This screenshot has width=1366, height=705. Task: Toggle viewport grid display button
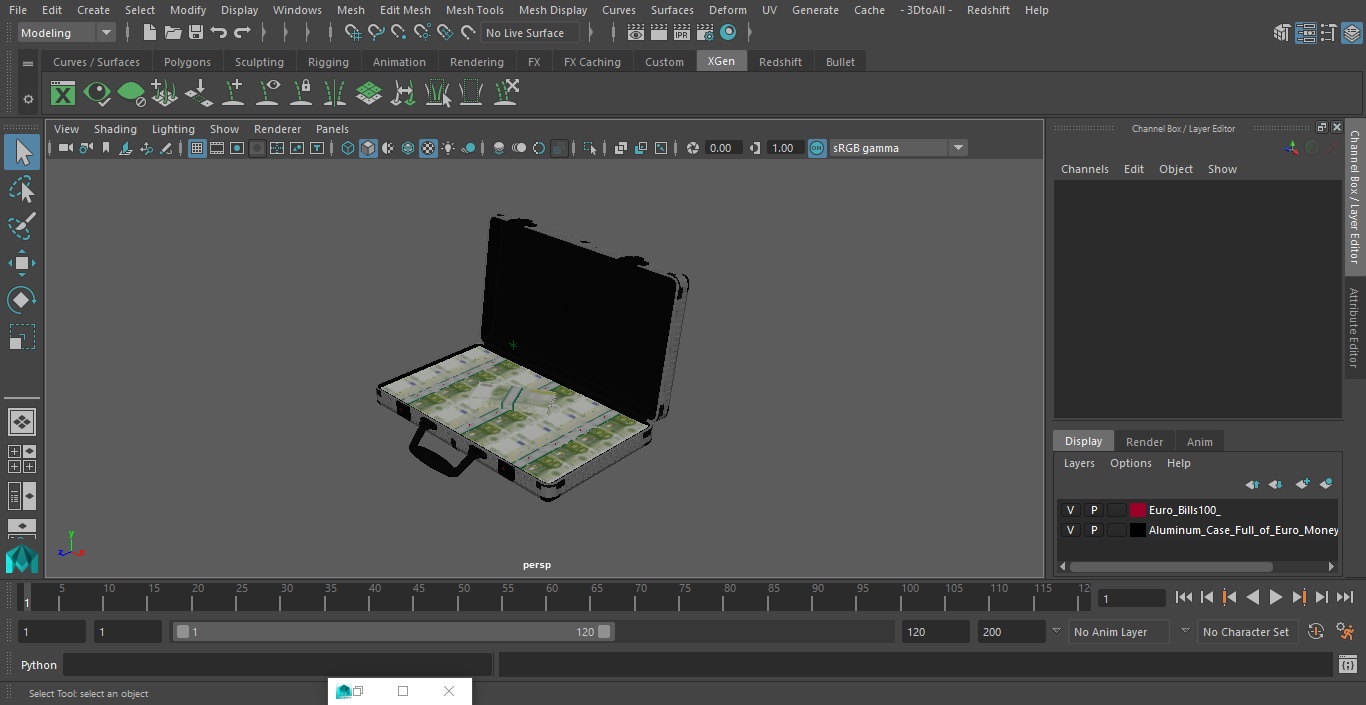point(197,148)
